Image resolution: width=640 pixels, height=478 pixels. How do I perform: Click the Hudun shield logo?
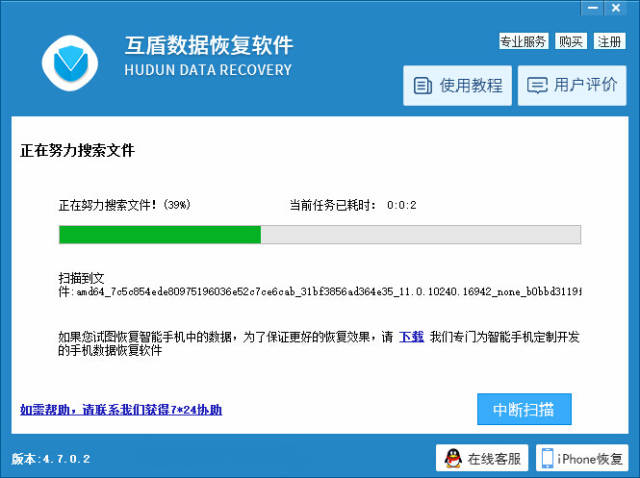[70, 63]
